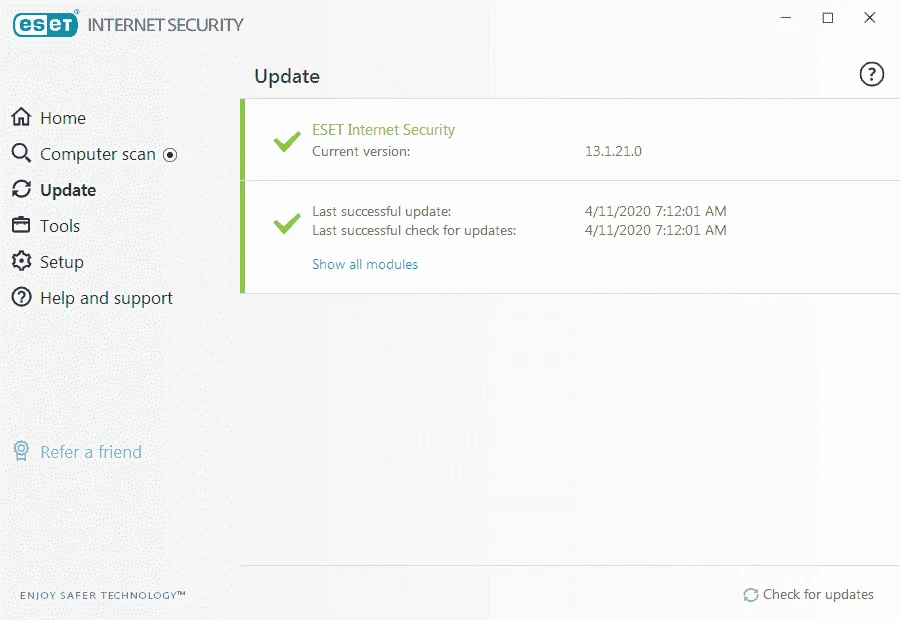Open Refer a friend link
This screenshot has width=900, height=620.
(x=91, y=452)
